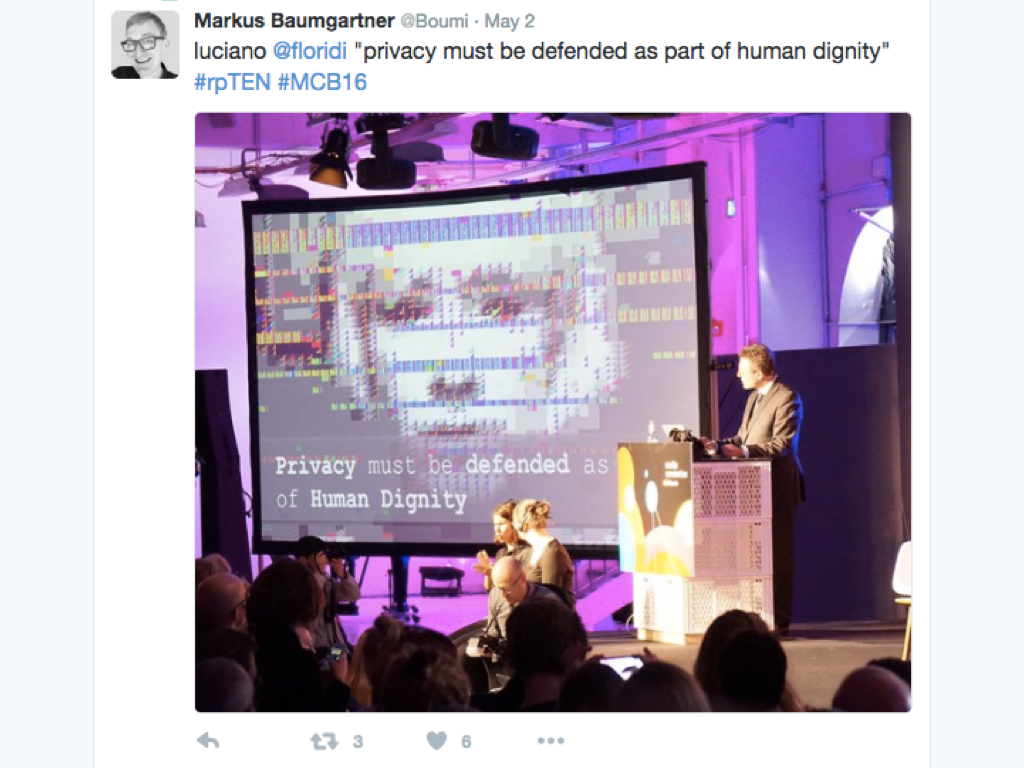Follow the #MCB16 hashtag
Viewport: 1024px width, 768px height.
coord(322,82)
